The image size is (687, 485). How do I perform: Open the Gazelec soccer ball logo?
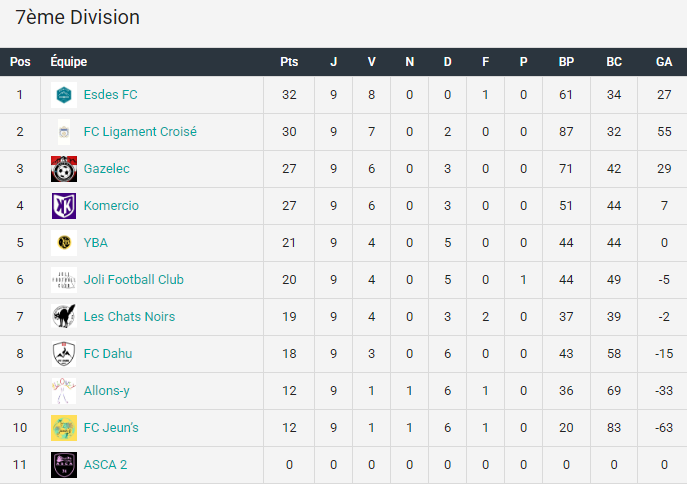click(x=64, y=169)
